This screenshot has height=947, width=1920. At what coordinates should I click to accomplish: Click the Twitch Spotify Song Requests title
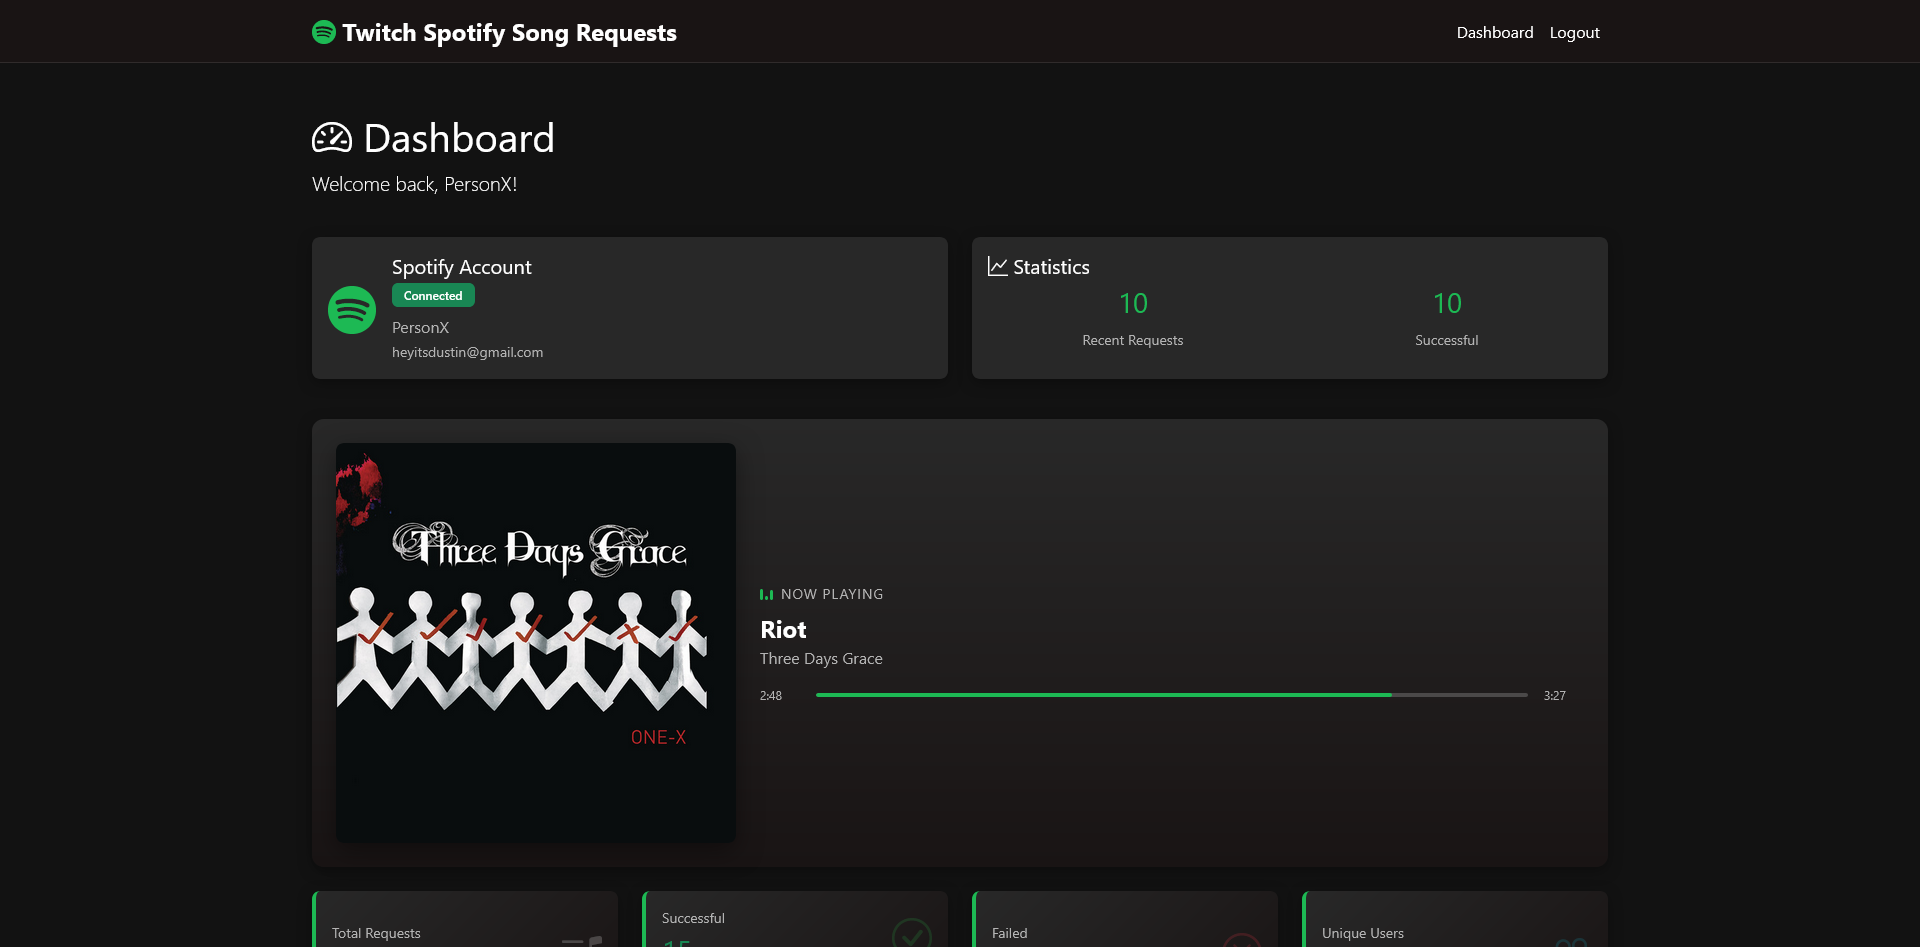pos(509,33)
